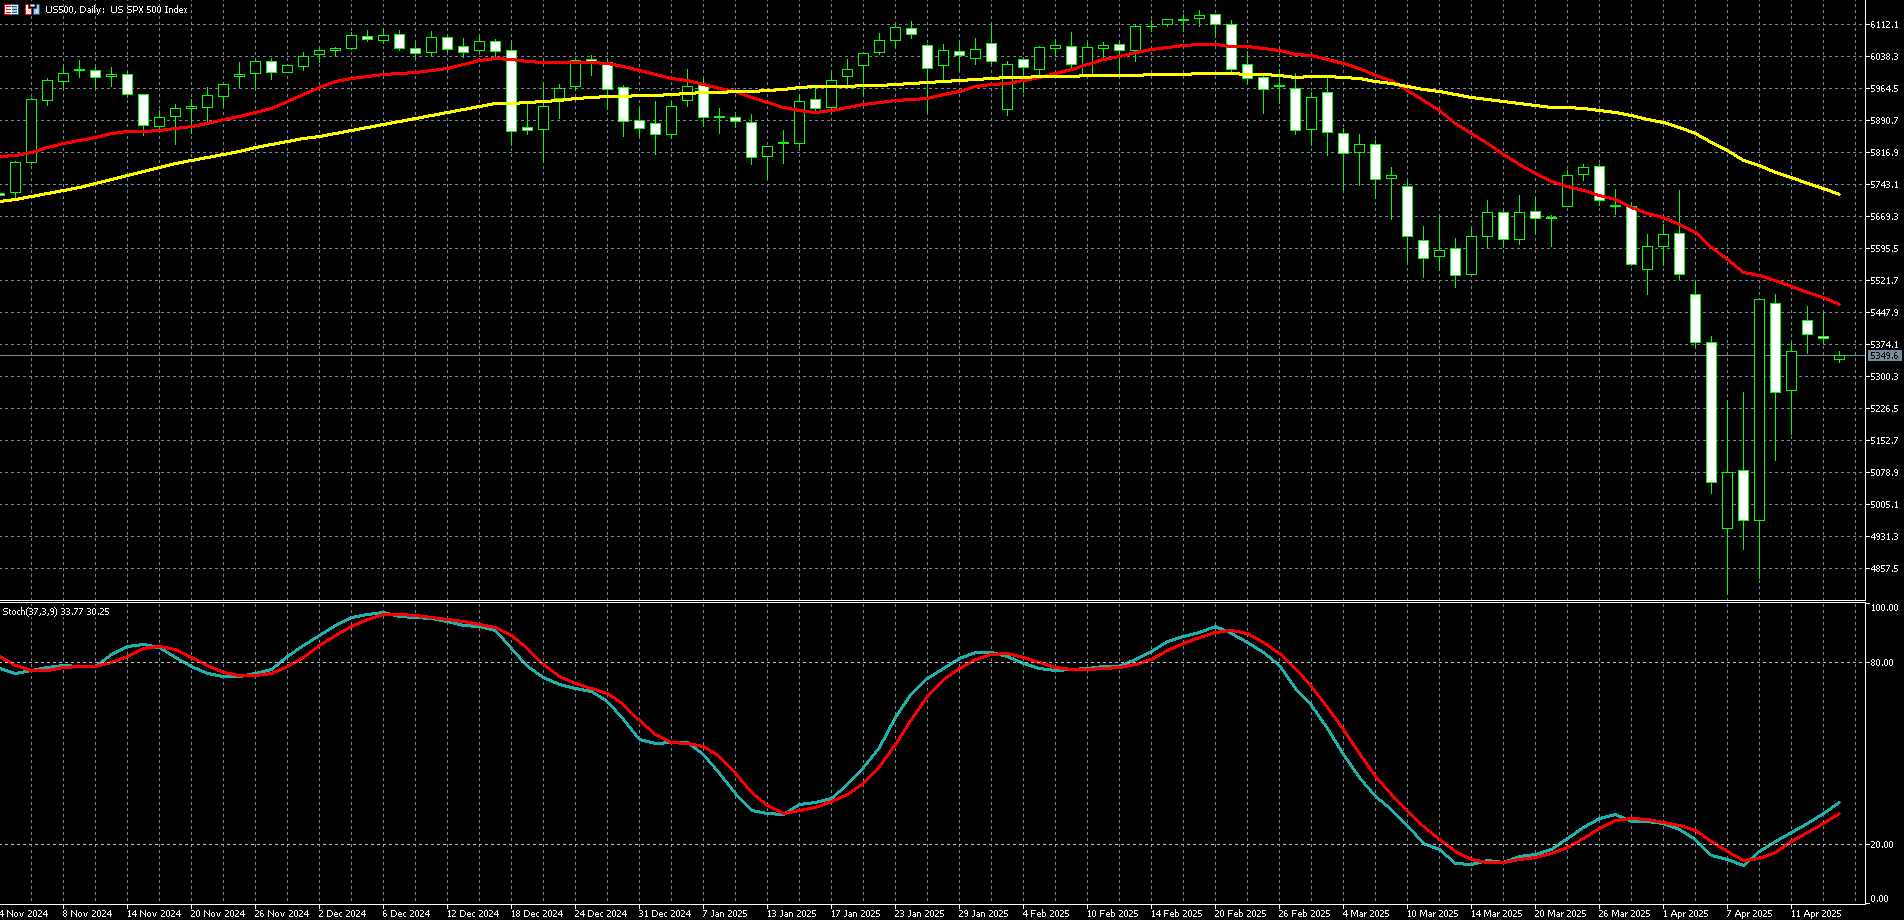This screenshot has width=1904, height=920.
Task: Select the 20 Feb 2025 date label
Action: [1240, 913]
